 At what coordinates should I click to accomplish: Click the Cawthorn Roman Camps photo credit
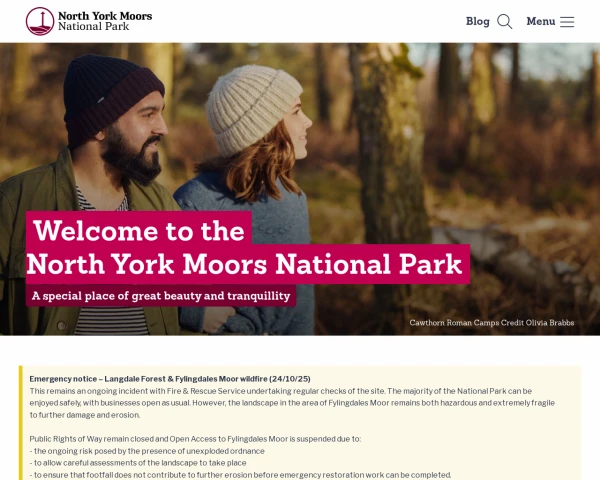[492, 322]
